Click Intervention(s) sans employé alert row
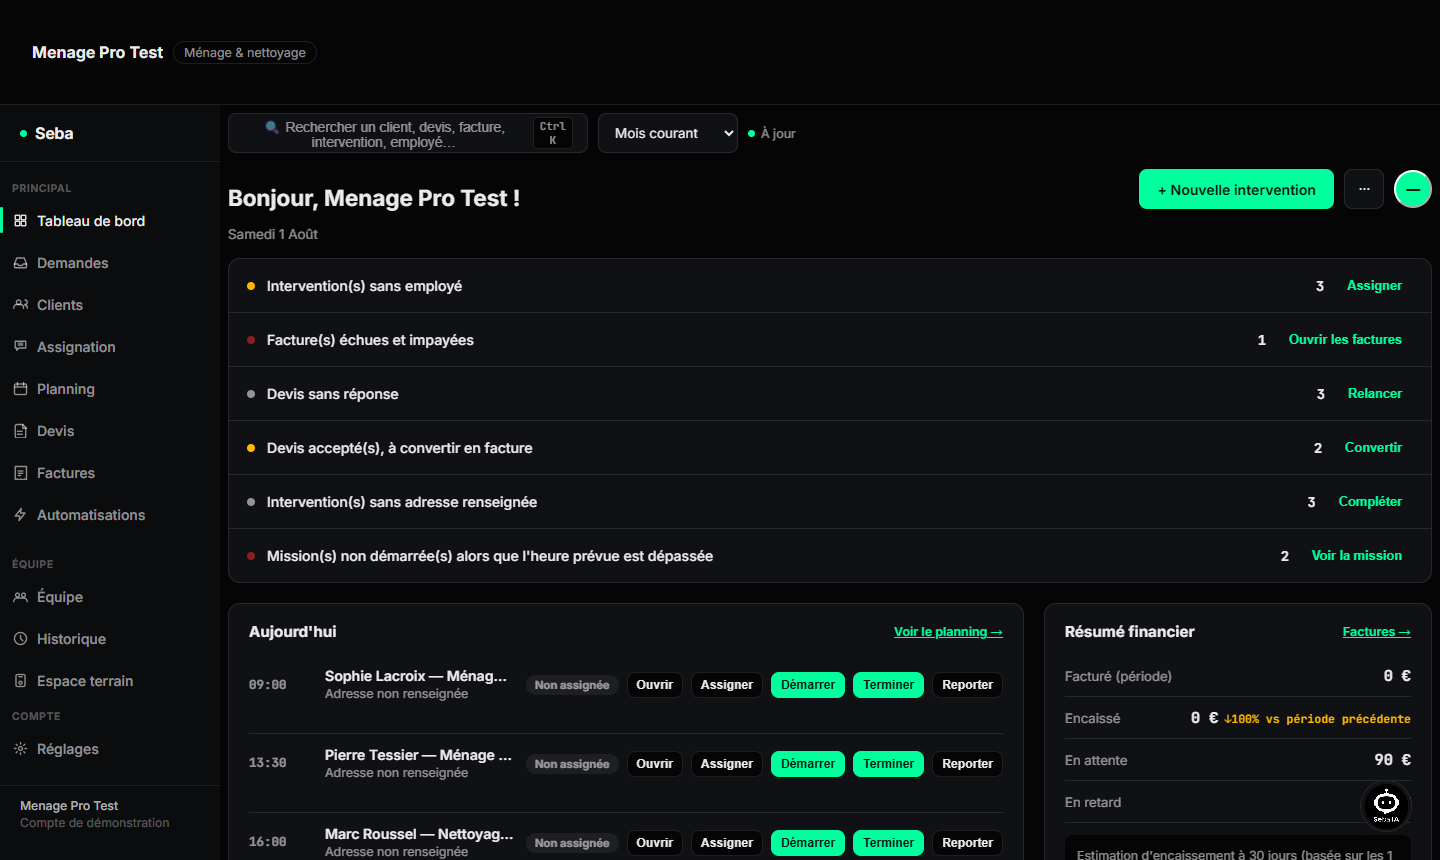The width and height of the screenshot is (1440, 860). point(830,286)
